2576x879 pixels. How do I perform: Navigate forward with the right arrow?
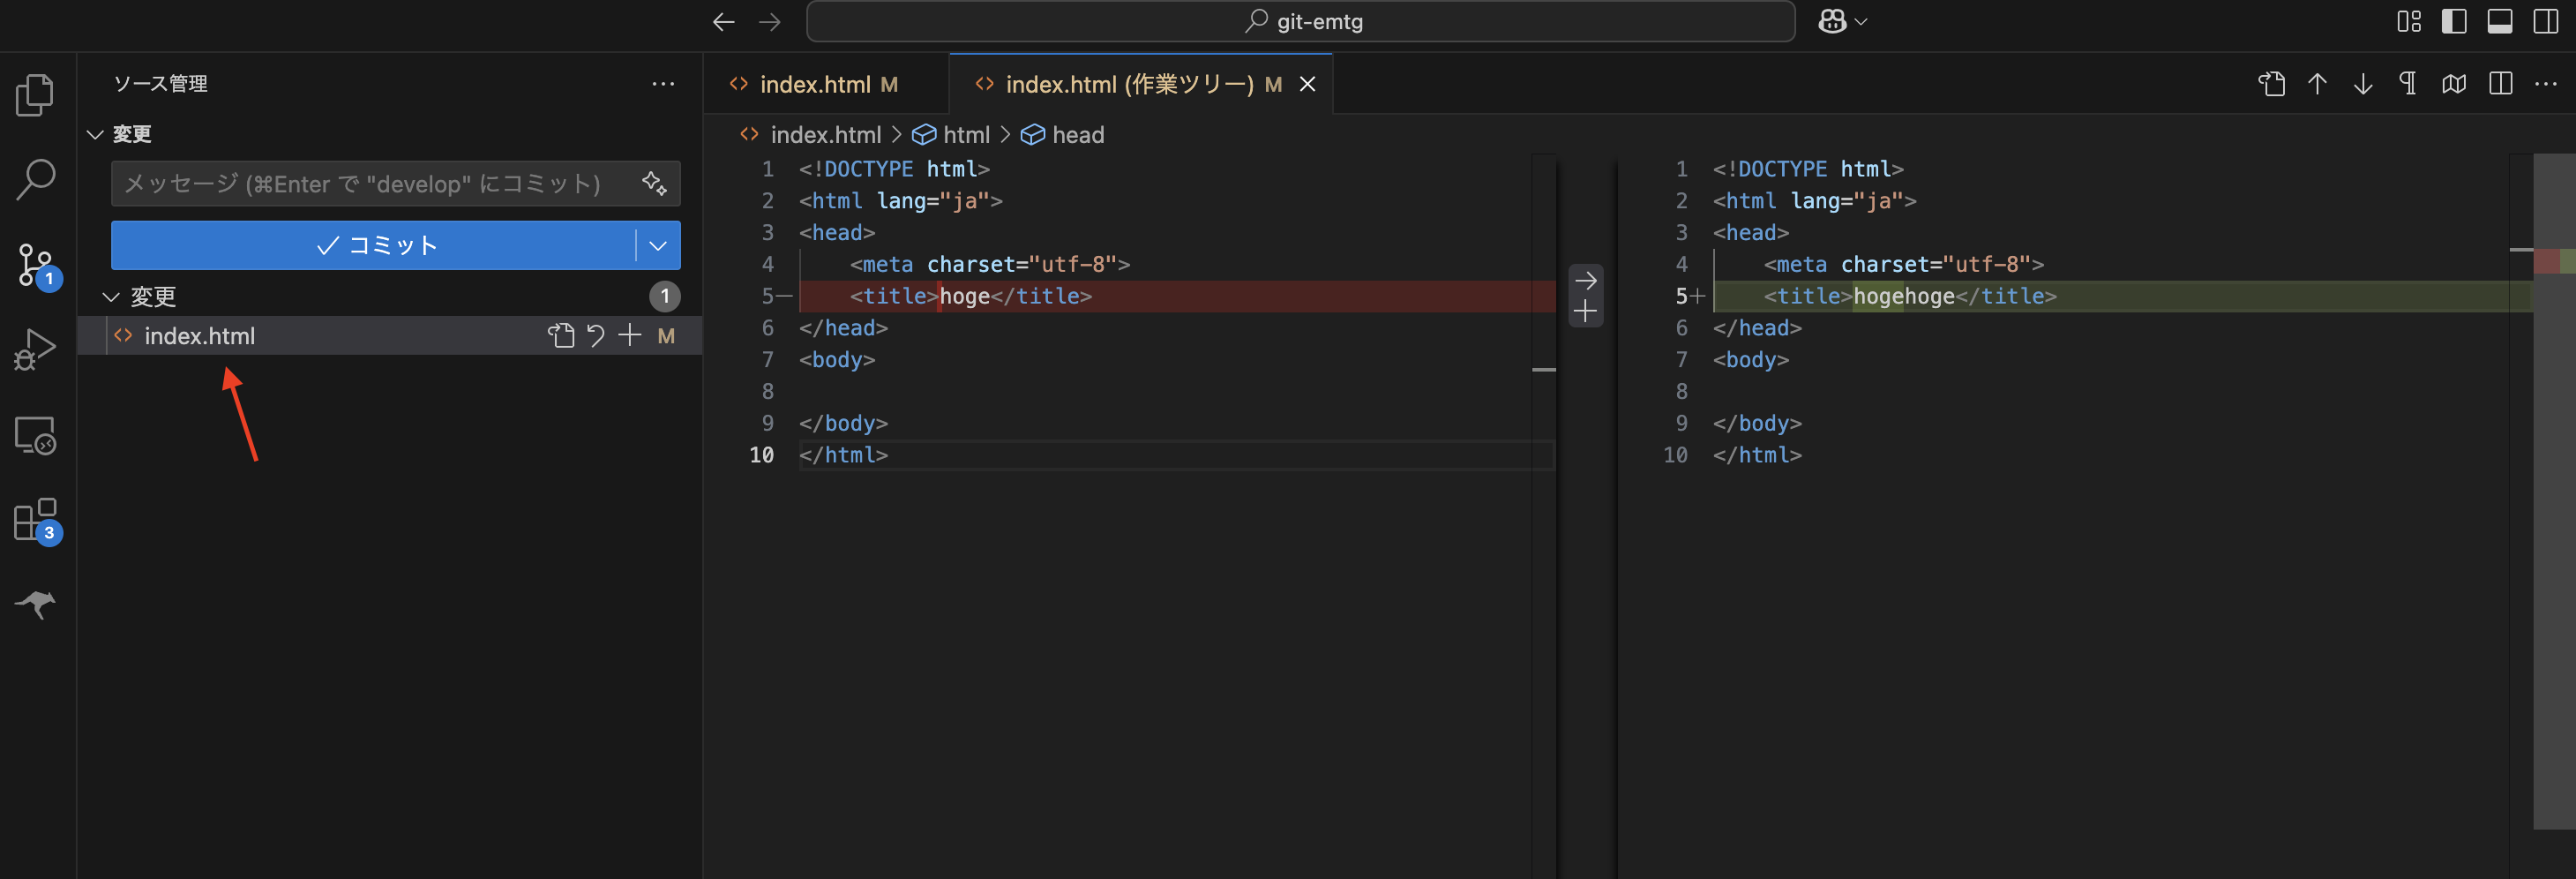point(769,22)
